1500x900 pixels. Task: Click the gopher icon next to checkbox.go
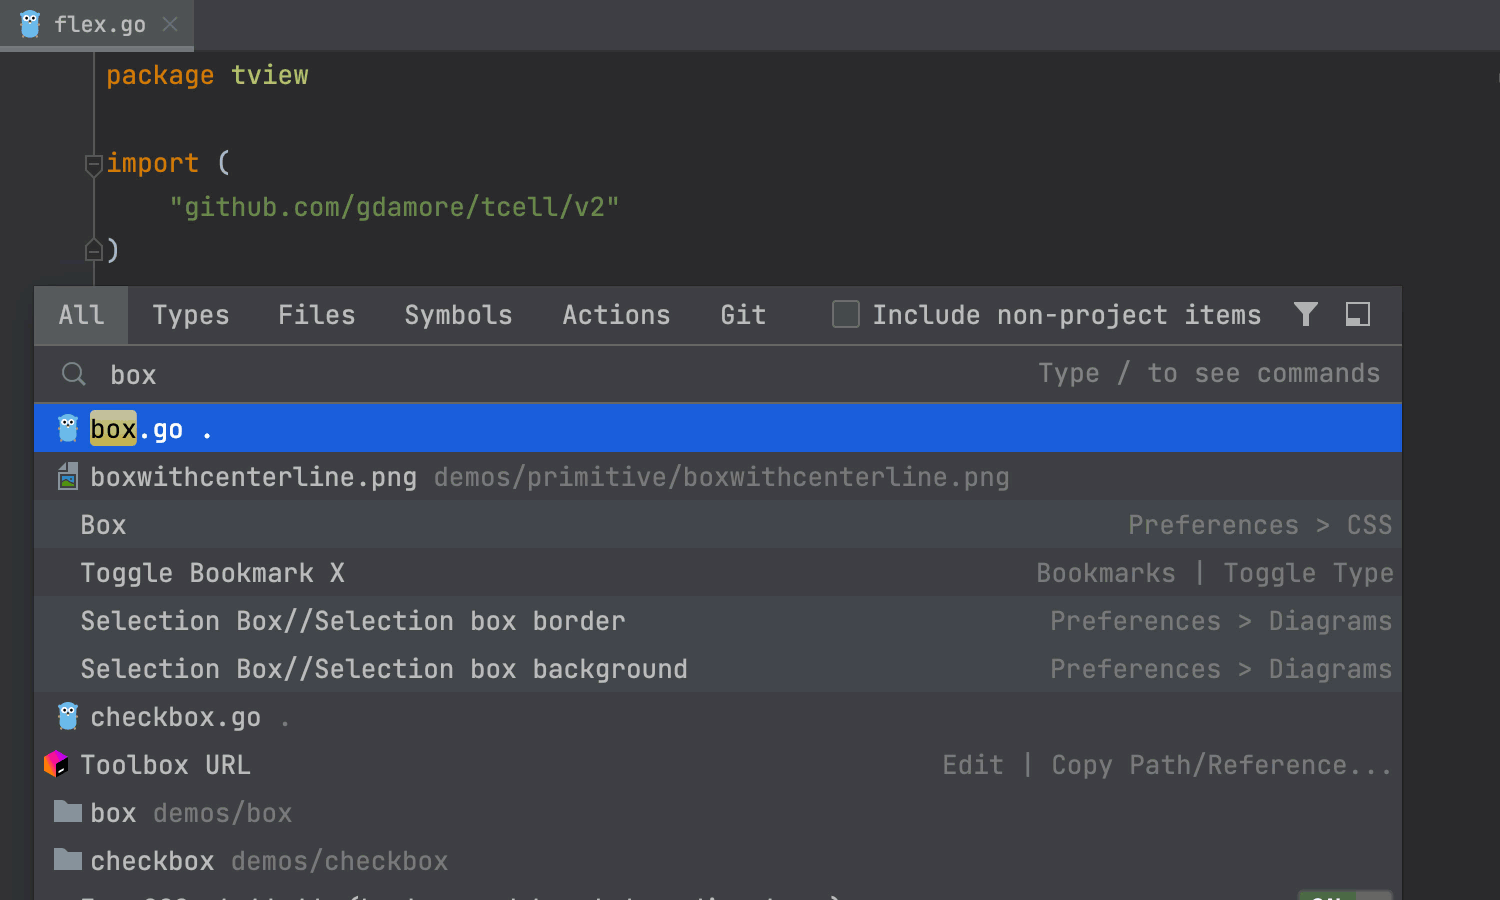(68, 717)
